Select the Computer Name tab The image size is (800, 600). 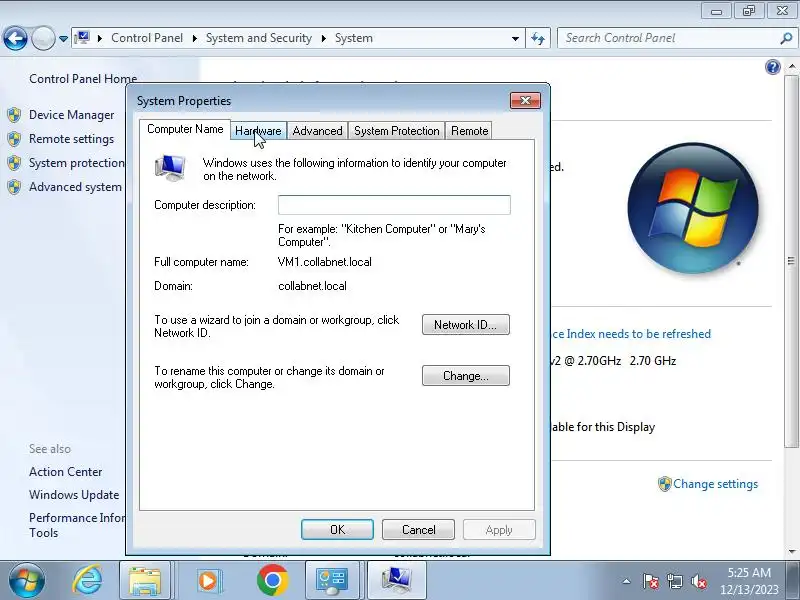[x=185, y=129]
